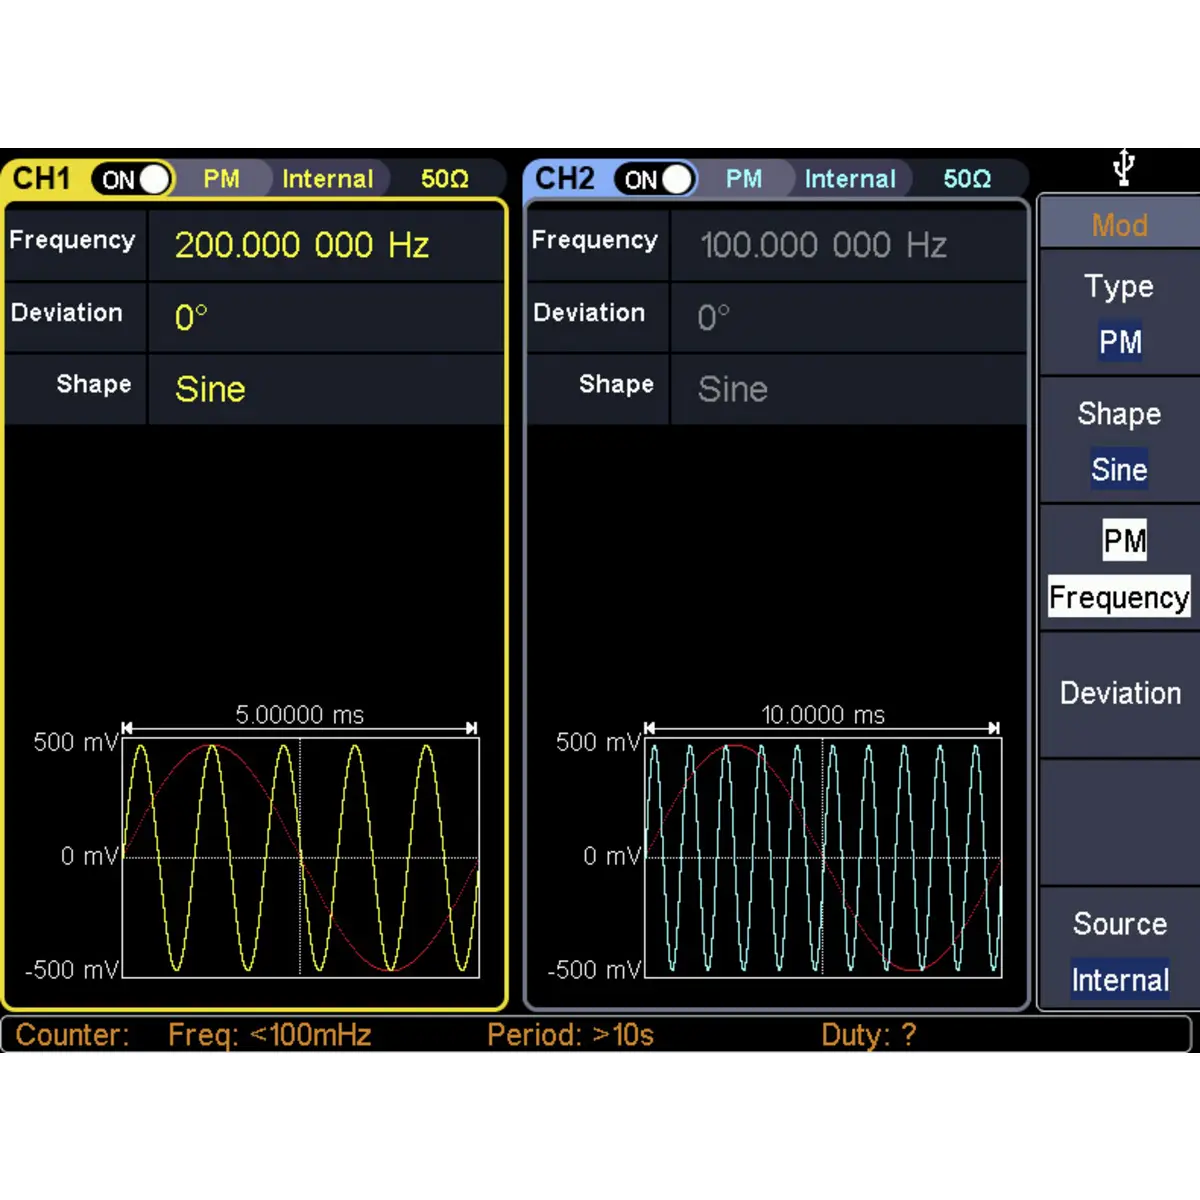Click the Duty: ? counter reading
The height and width of the screenshot is (1200, 1200).
click(x=868, y=1035)
